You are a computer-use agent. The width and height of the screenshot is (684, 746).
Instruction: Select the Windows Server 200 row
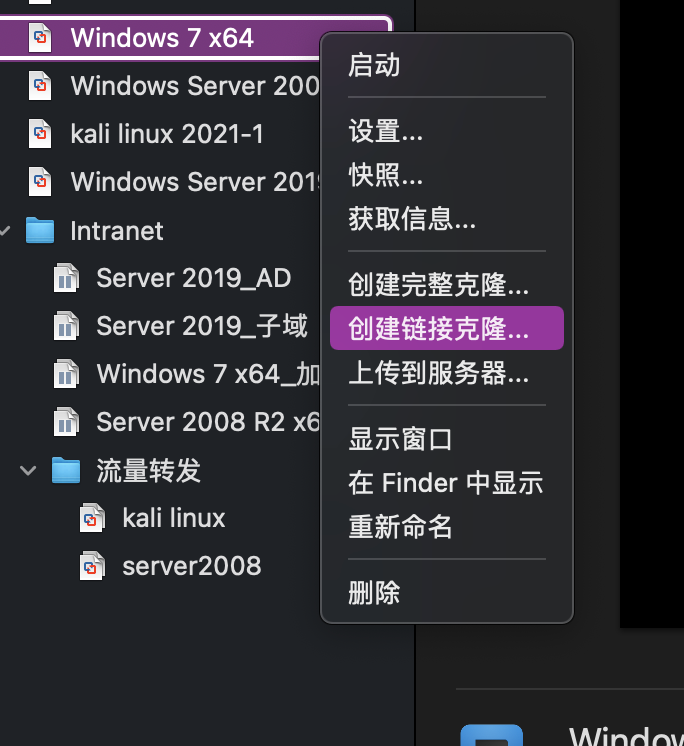[195, 86]
